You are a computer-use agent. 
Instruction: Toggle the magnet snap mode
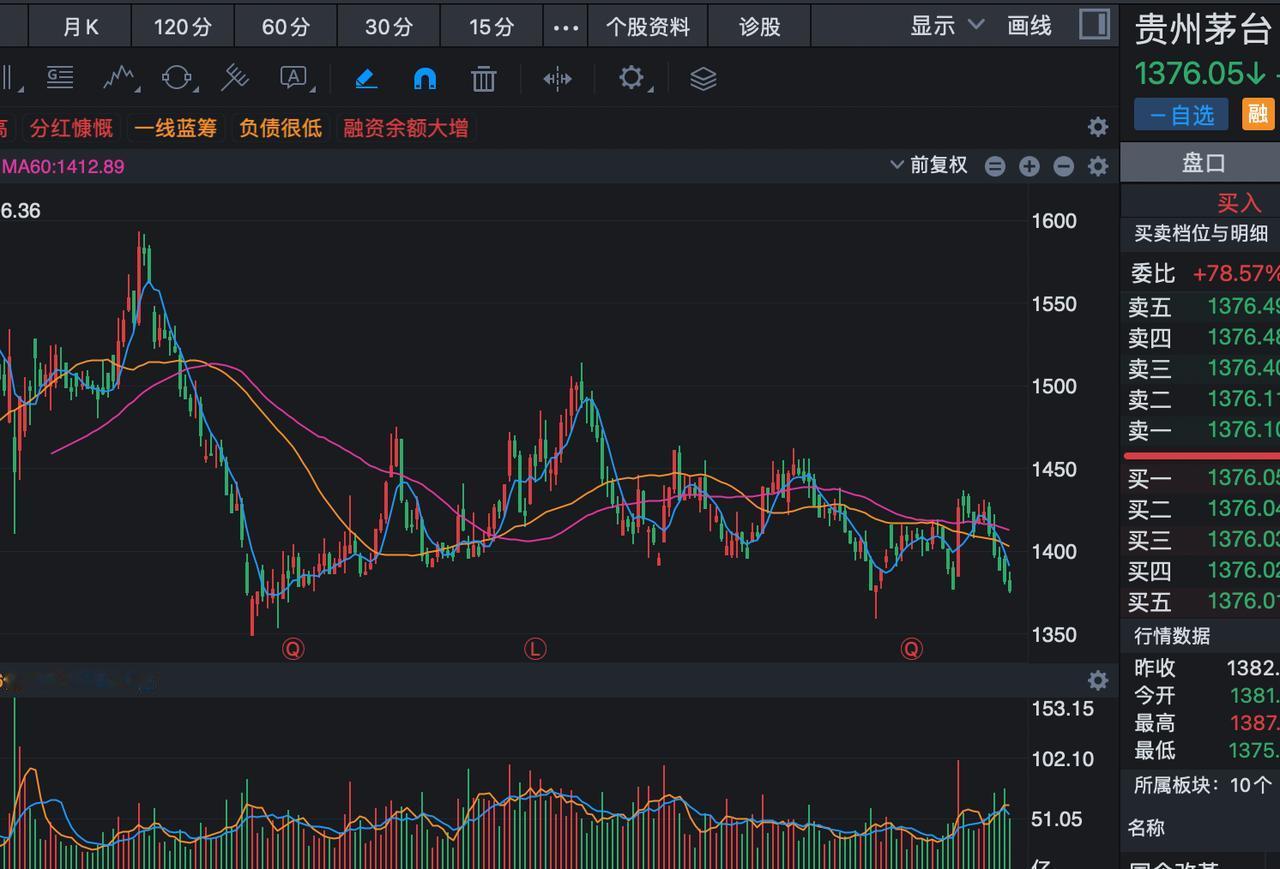pos(425,78)
